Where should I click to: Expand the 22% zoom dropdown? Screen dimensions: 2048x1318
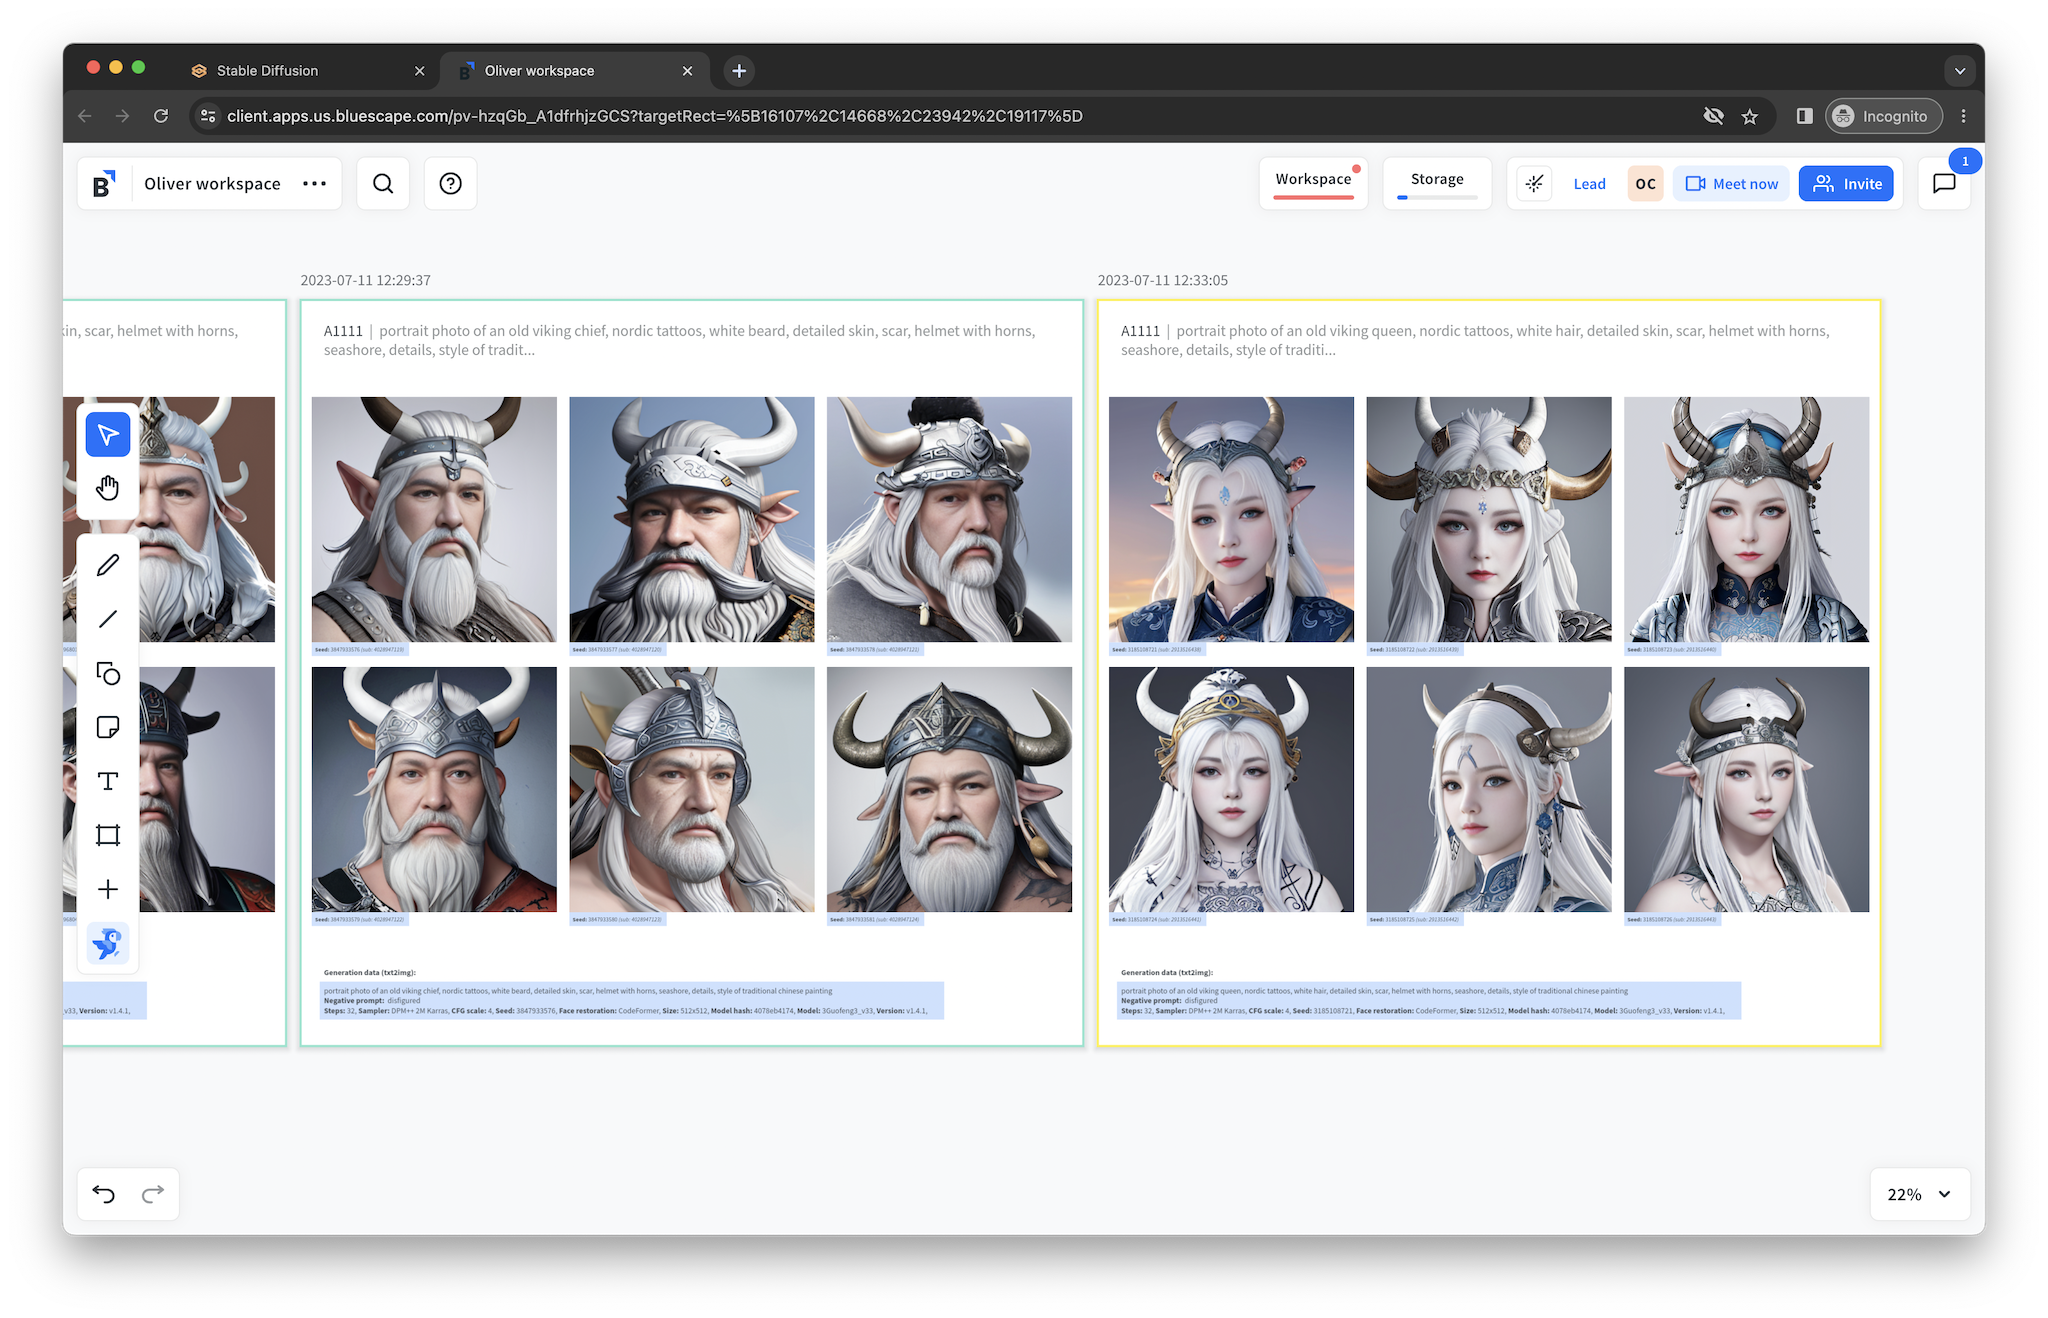[x=1944, y=1194]
